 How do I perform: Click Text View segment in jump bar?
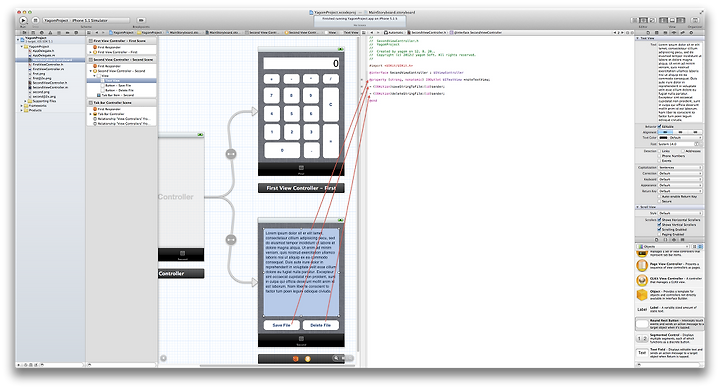350,33
